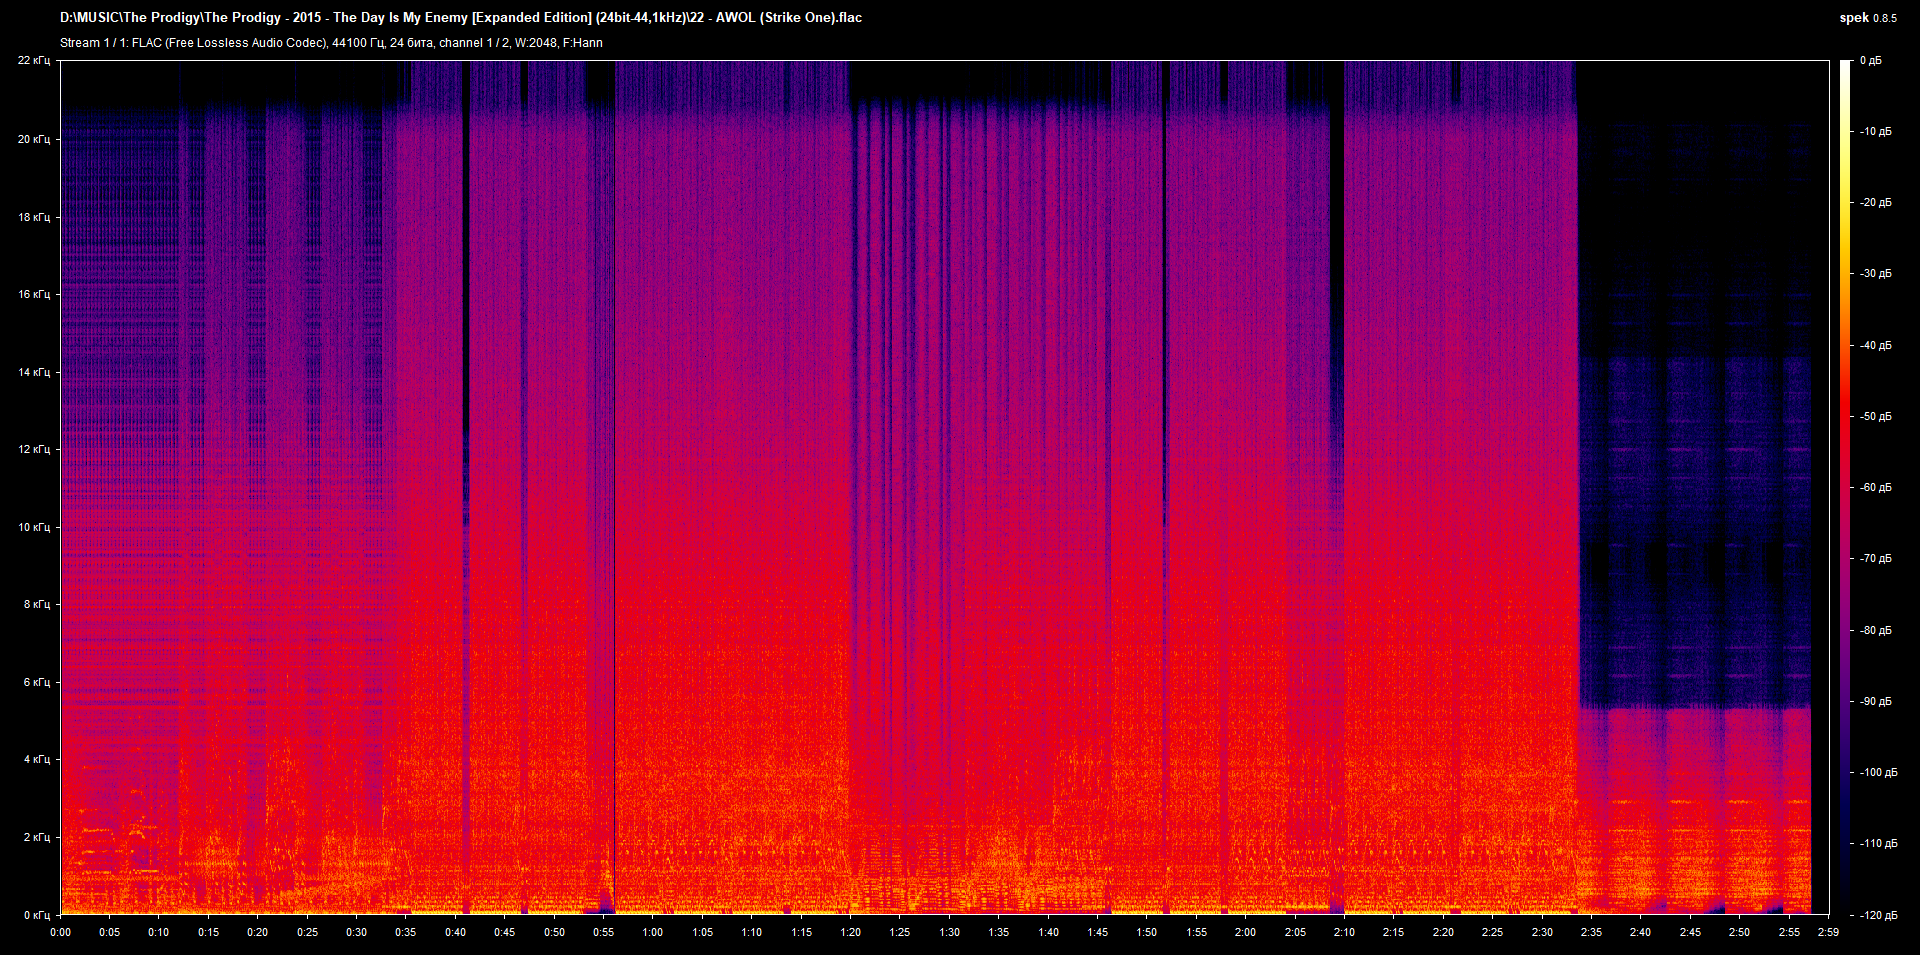Screen dimensions: 1920x955
Task: Select the 16 кГц frequency label
Action: pyautogui.click(x=33, y=294)
